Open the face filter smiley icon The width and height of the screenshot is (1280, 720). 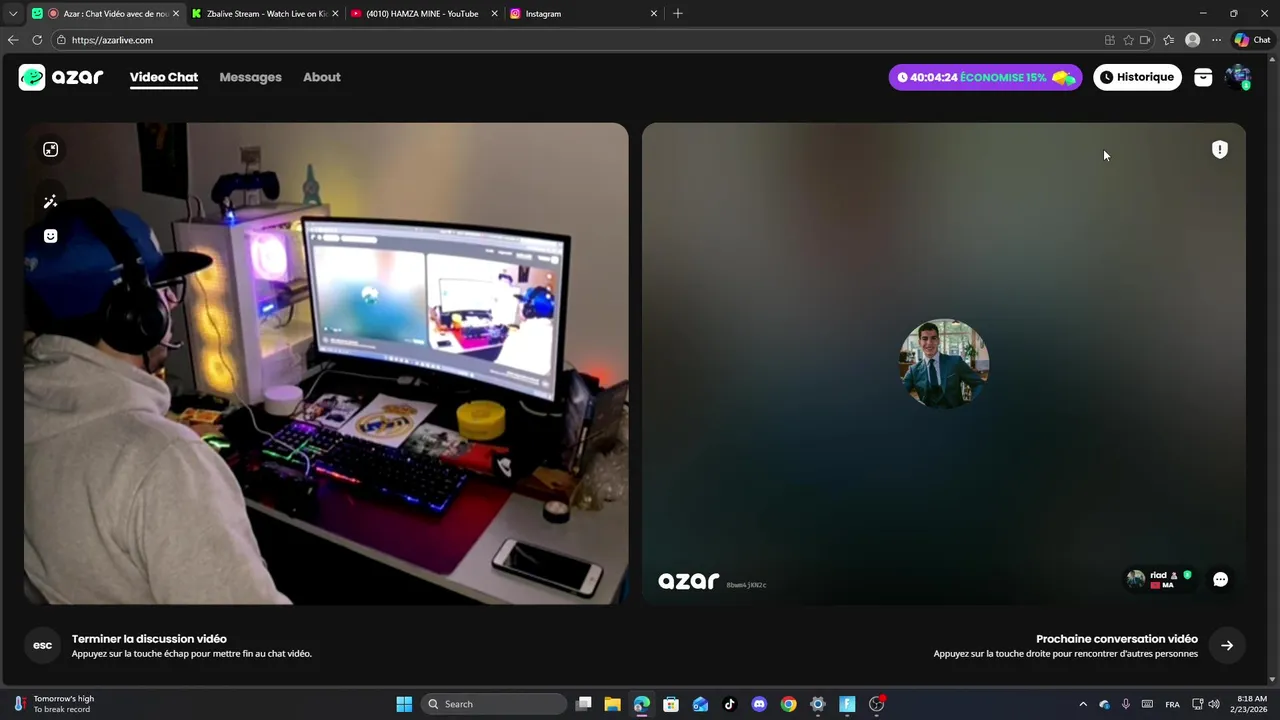click(51, 236)
